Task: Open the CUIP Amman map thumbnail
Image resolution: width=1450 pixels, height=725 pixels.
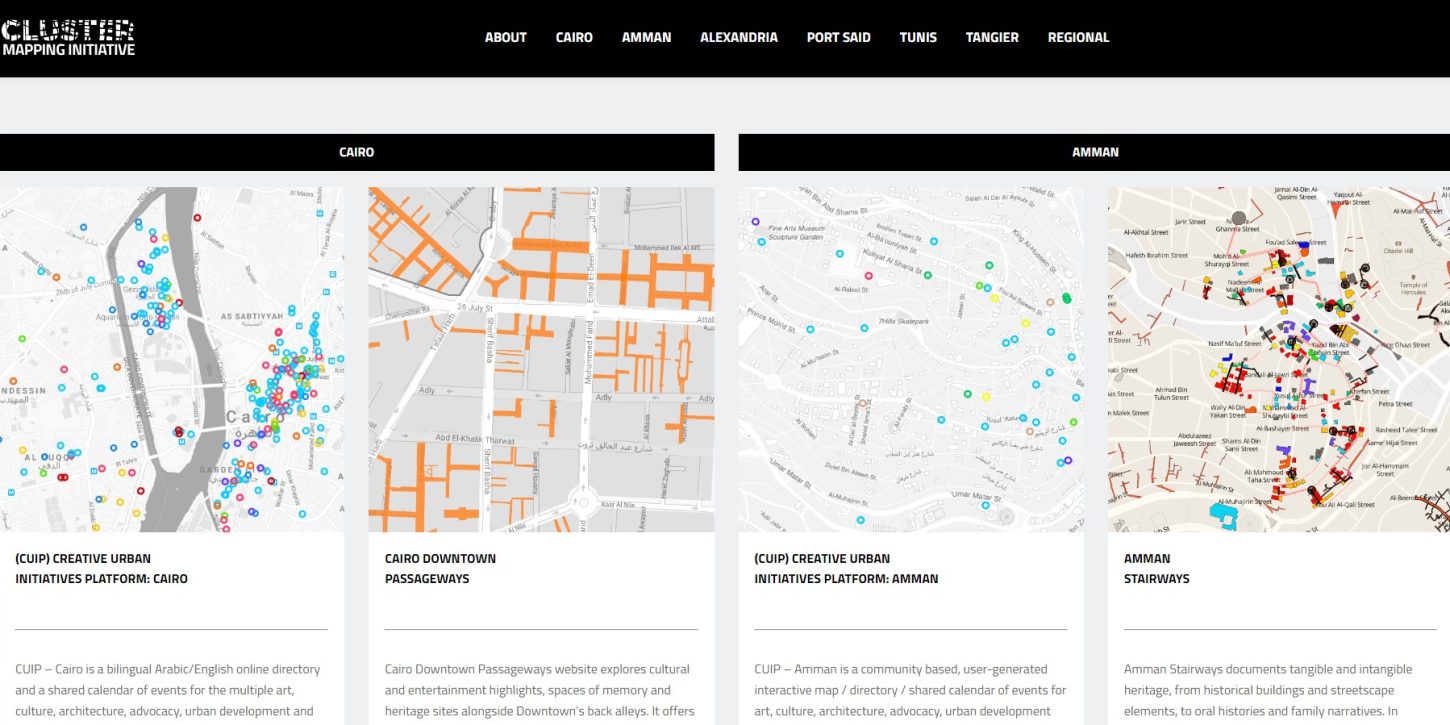Action: tap(910, 359)
